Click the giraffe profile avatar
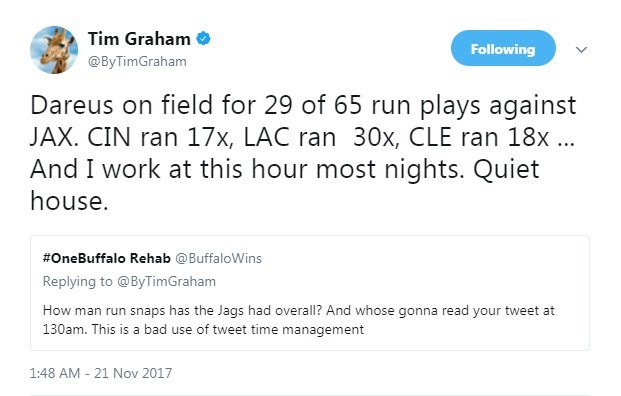The height and width of the screenshot is (396, 621). (x=54, y=50)
